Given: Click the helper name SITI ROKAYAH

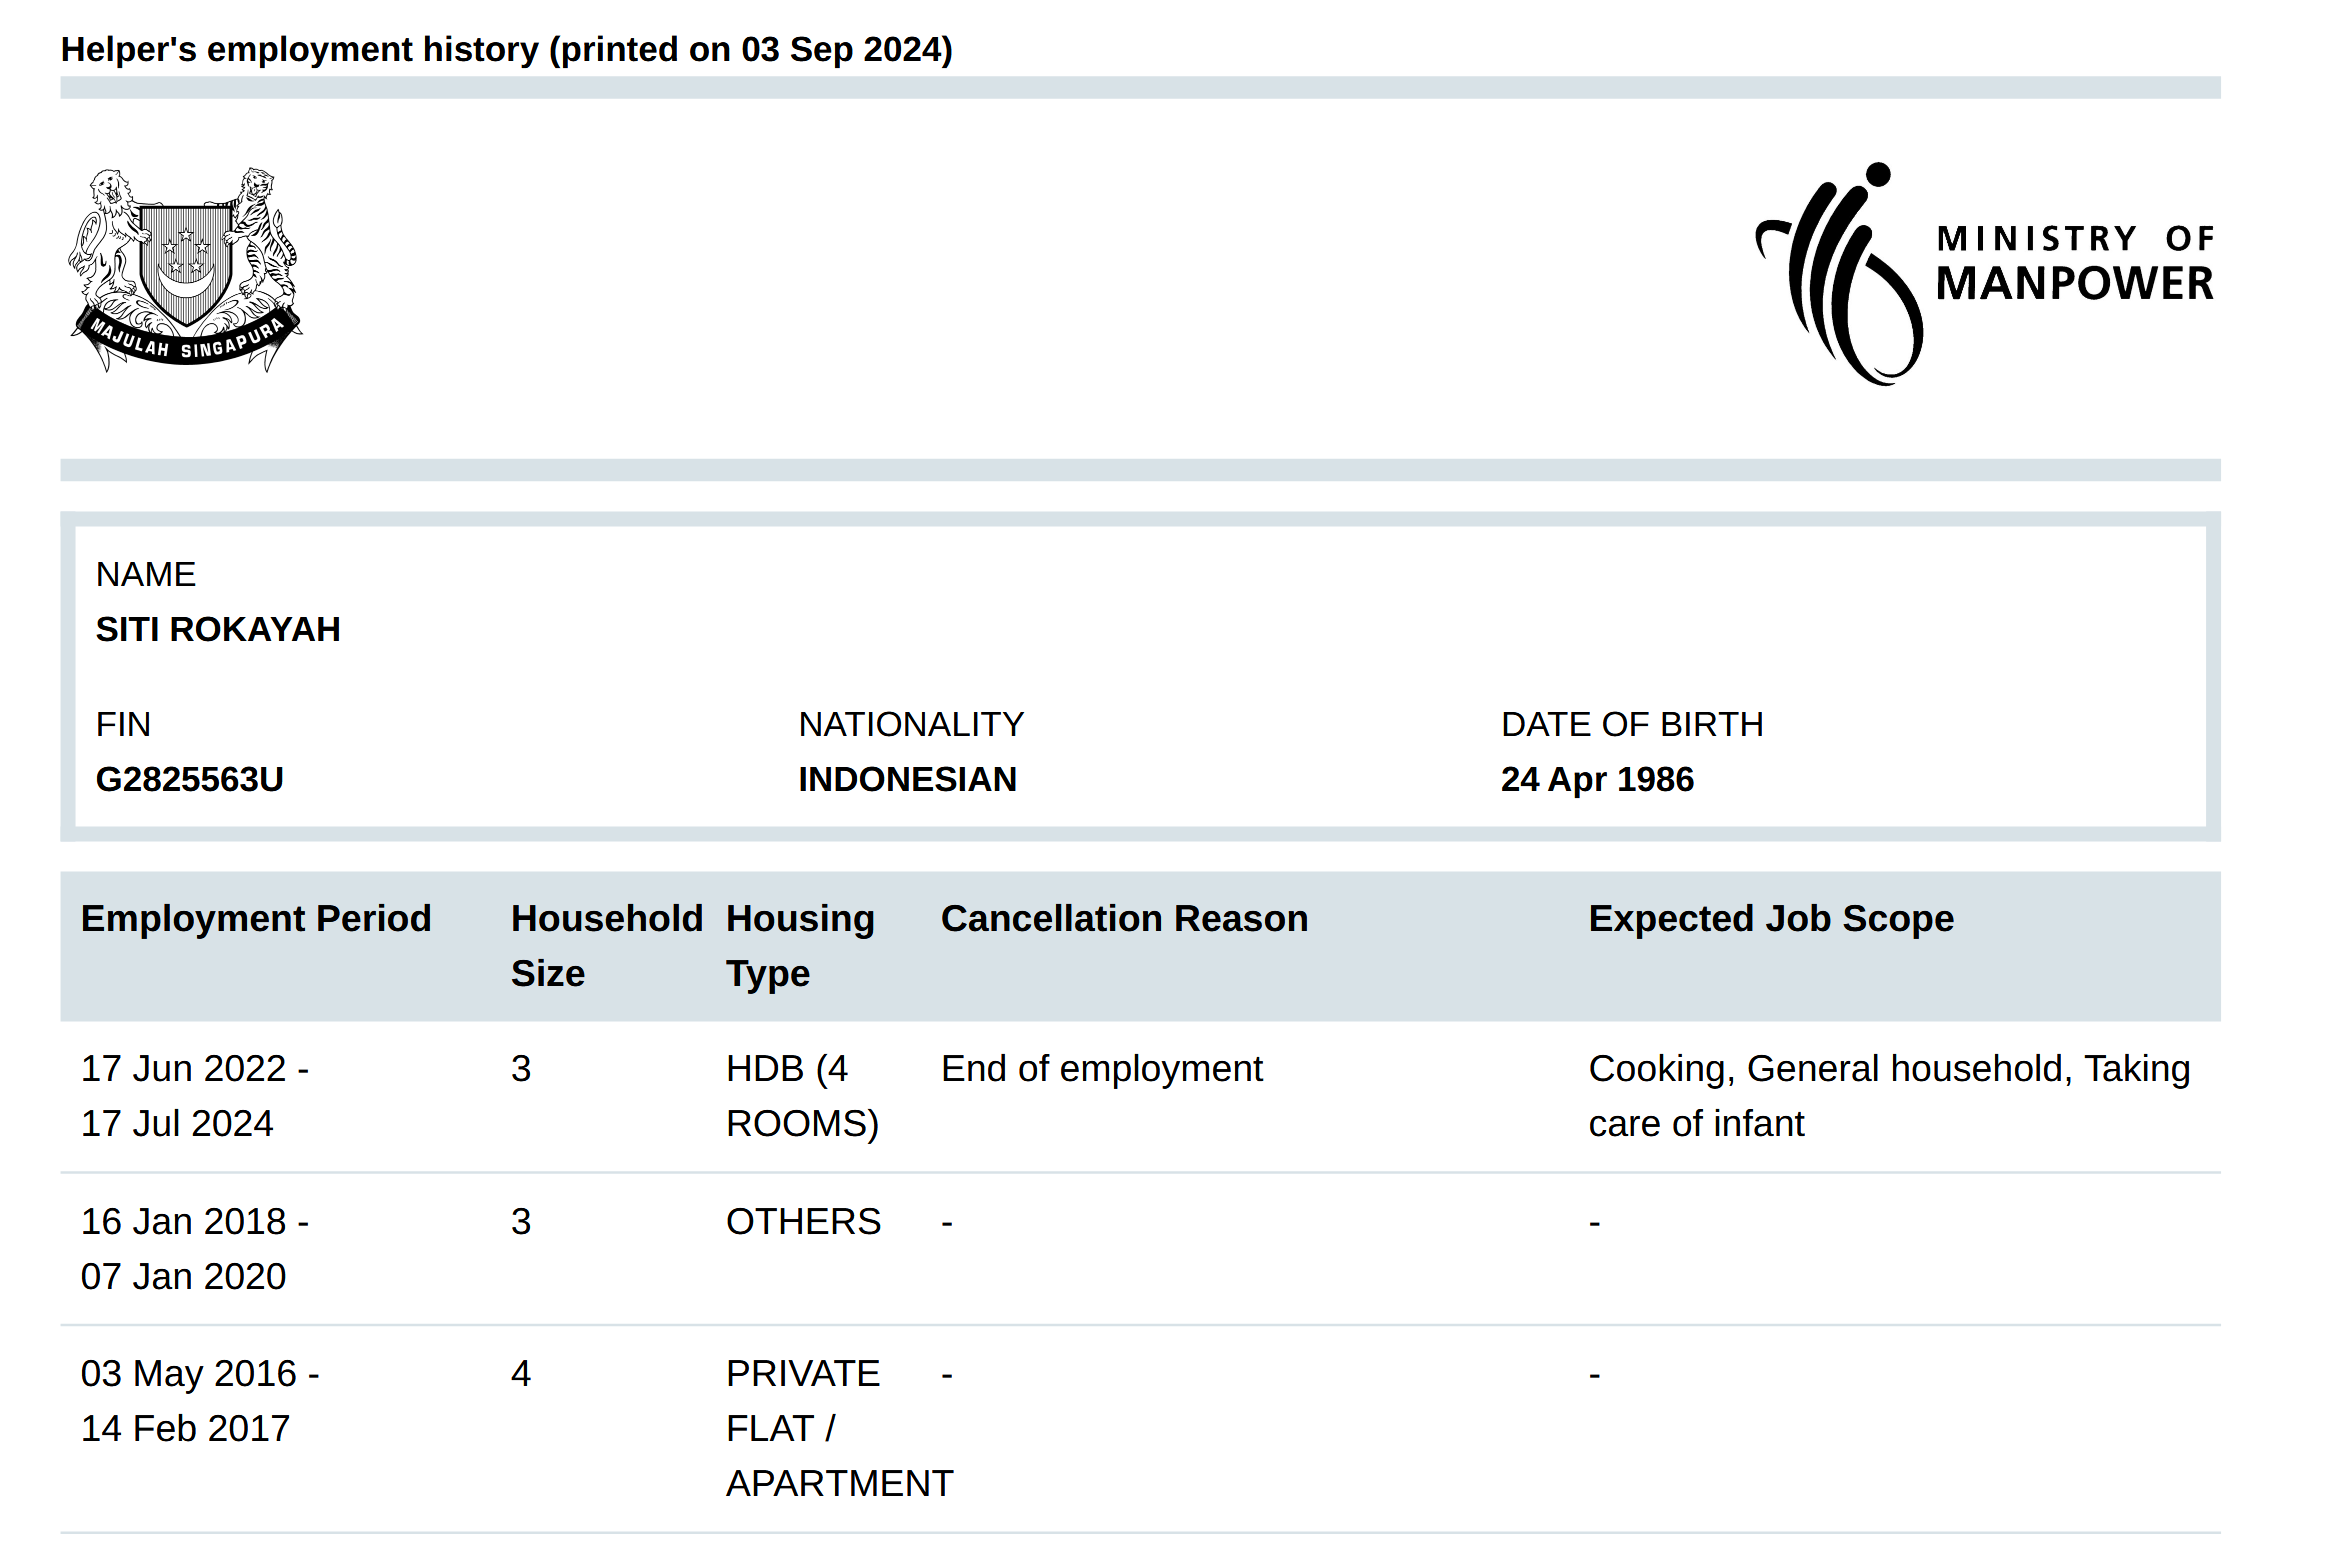Looking at the screenshot, I should click(218, 629).
